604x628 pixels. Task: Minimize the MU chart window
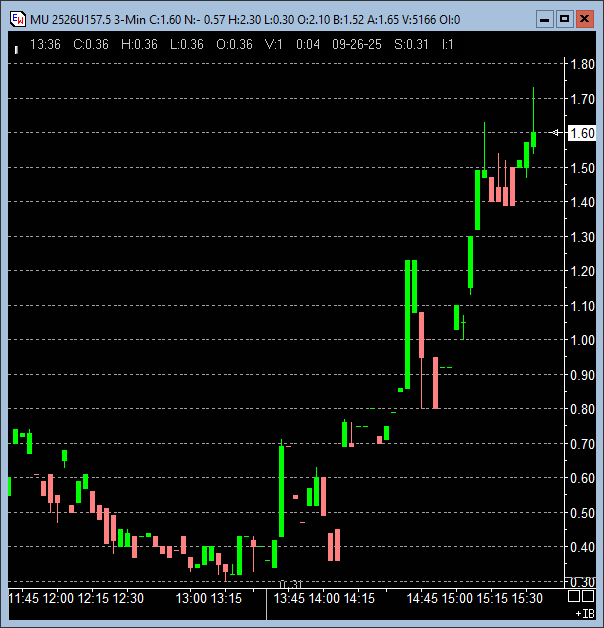[543, 19]
